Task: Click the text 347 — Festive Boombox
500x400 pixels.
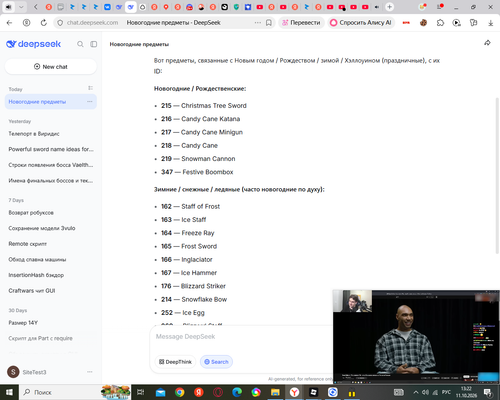Action: pos(197,172)
